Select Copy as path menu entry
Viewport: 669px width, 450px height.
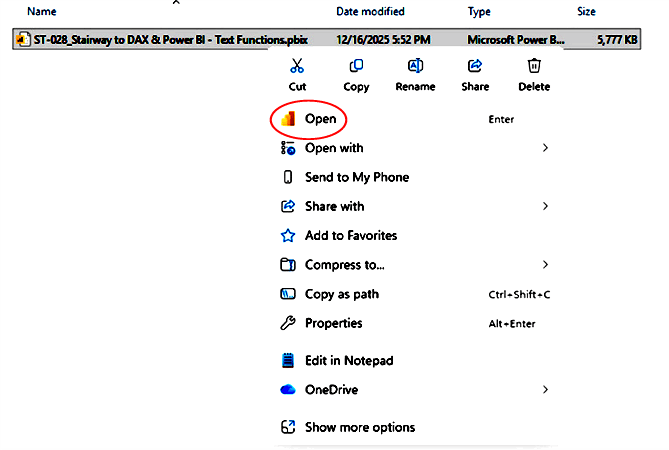[341, 294]
